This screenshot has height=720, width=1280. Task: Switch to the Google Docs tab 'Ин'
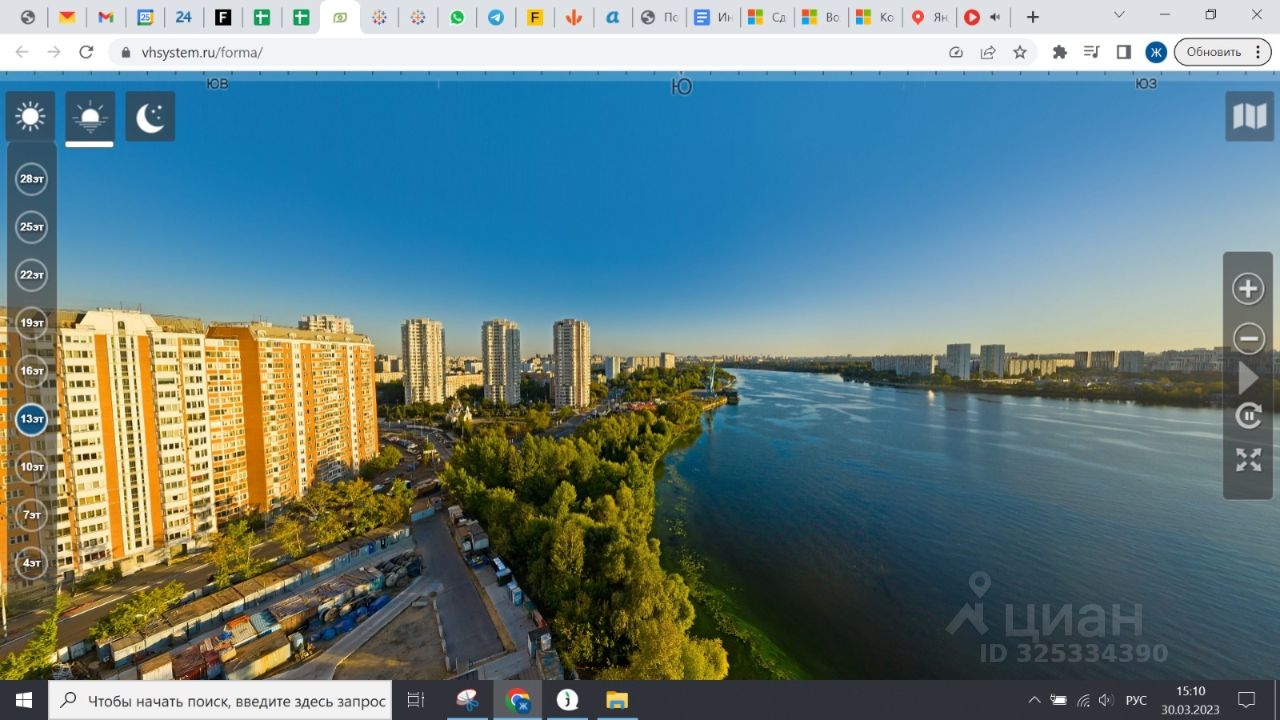713,17
